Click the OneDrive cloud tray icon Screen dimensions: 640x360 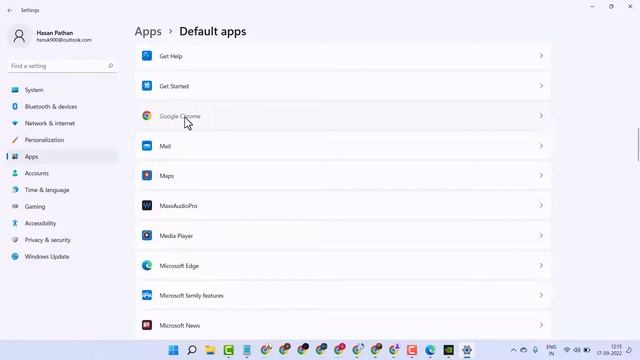pyautogui.click(x=524, y=350)
